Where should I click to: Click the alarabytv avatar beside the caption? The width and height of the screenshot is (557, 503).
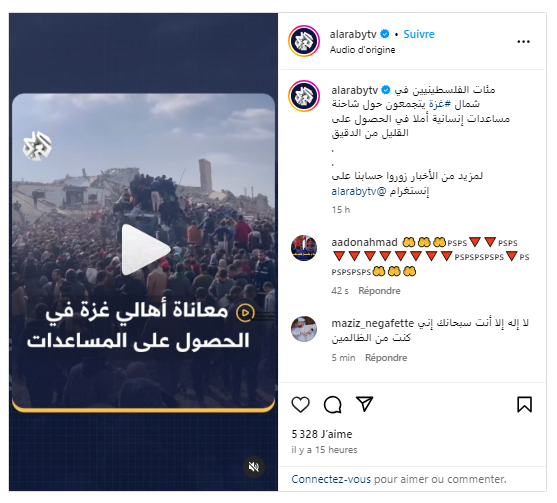point(304,96)
